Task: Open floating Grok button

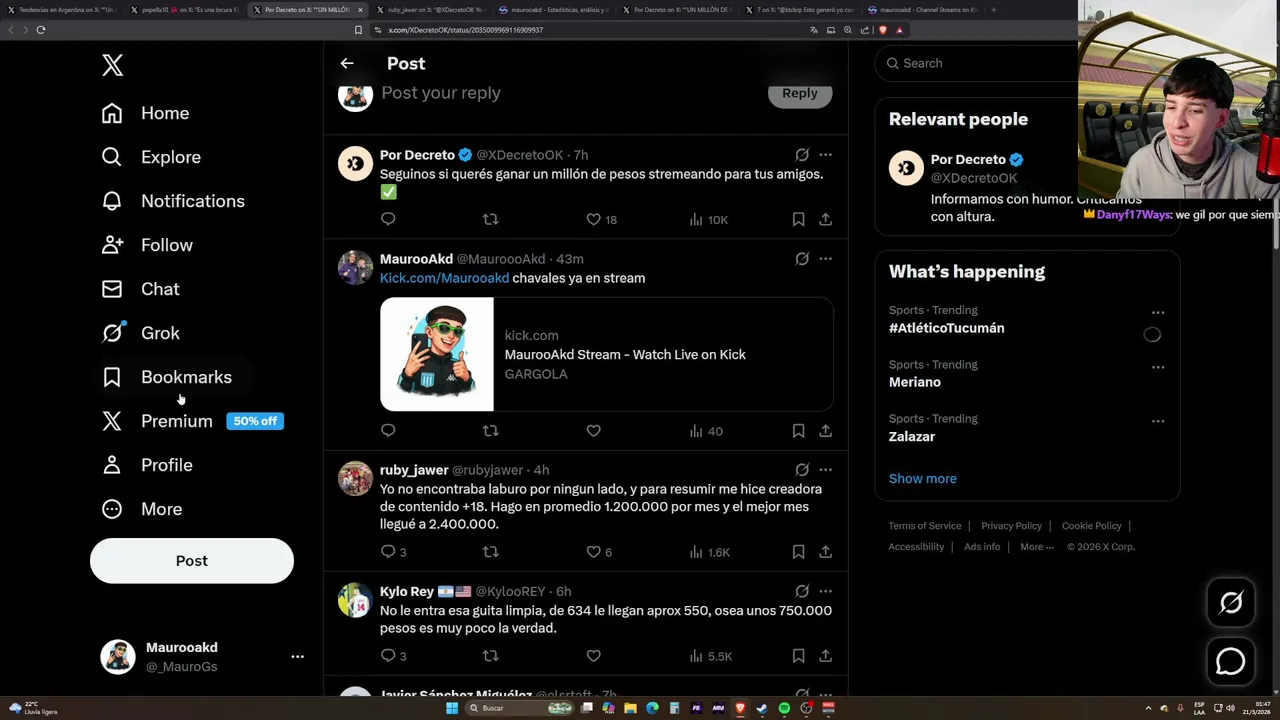Action: pos(1231,602)
